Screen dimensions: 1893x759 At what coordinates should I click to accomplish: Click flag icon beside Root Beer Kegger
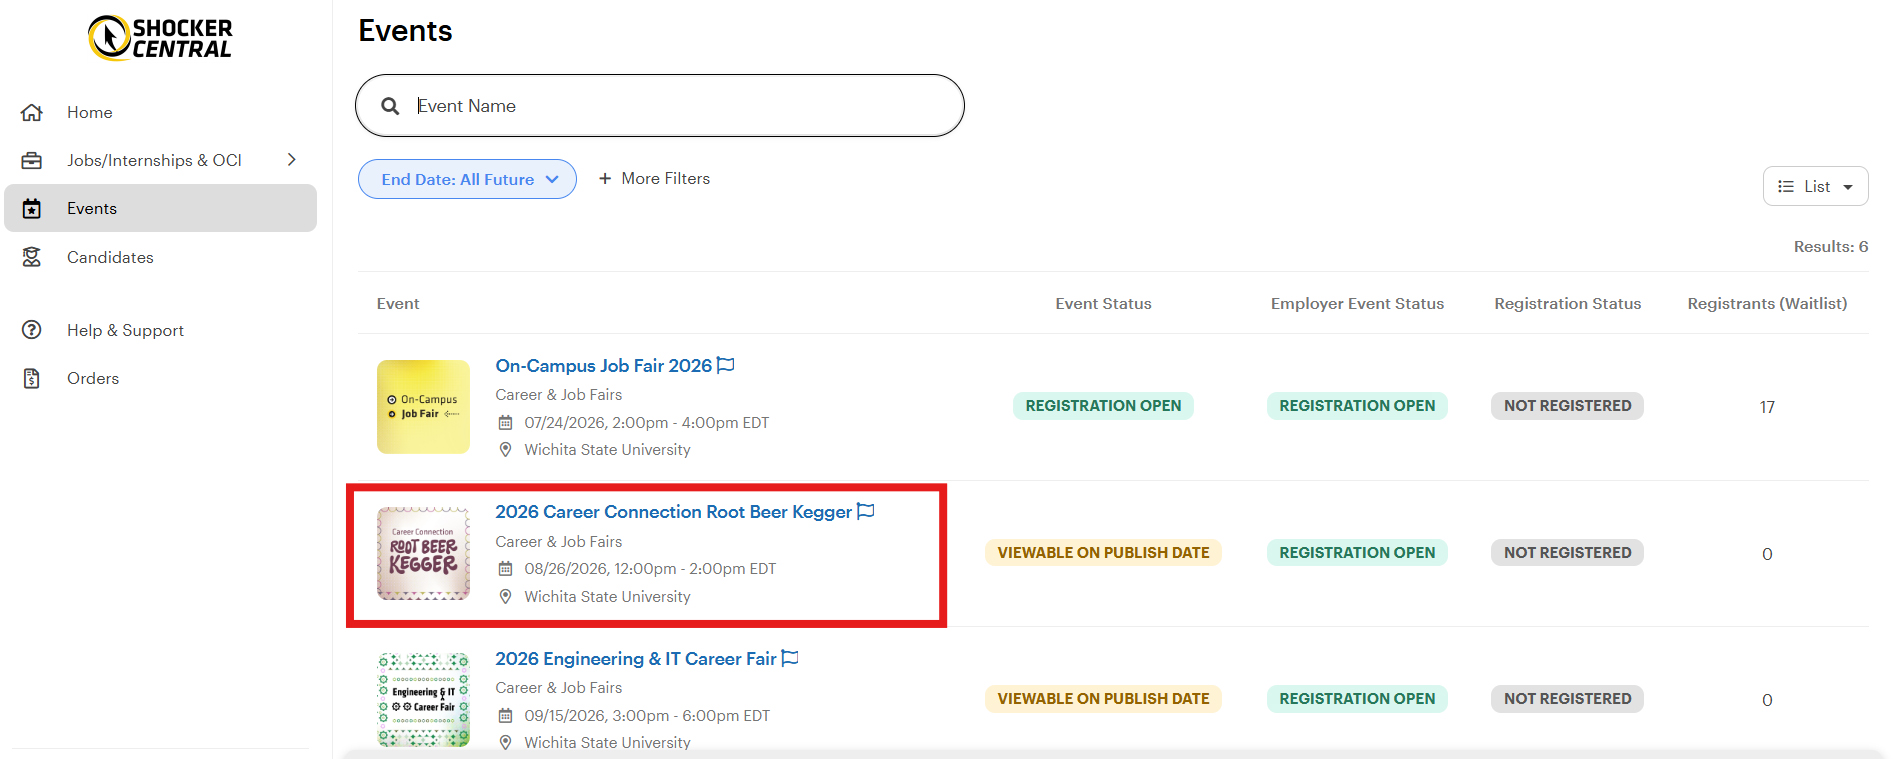click(866, 511)
